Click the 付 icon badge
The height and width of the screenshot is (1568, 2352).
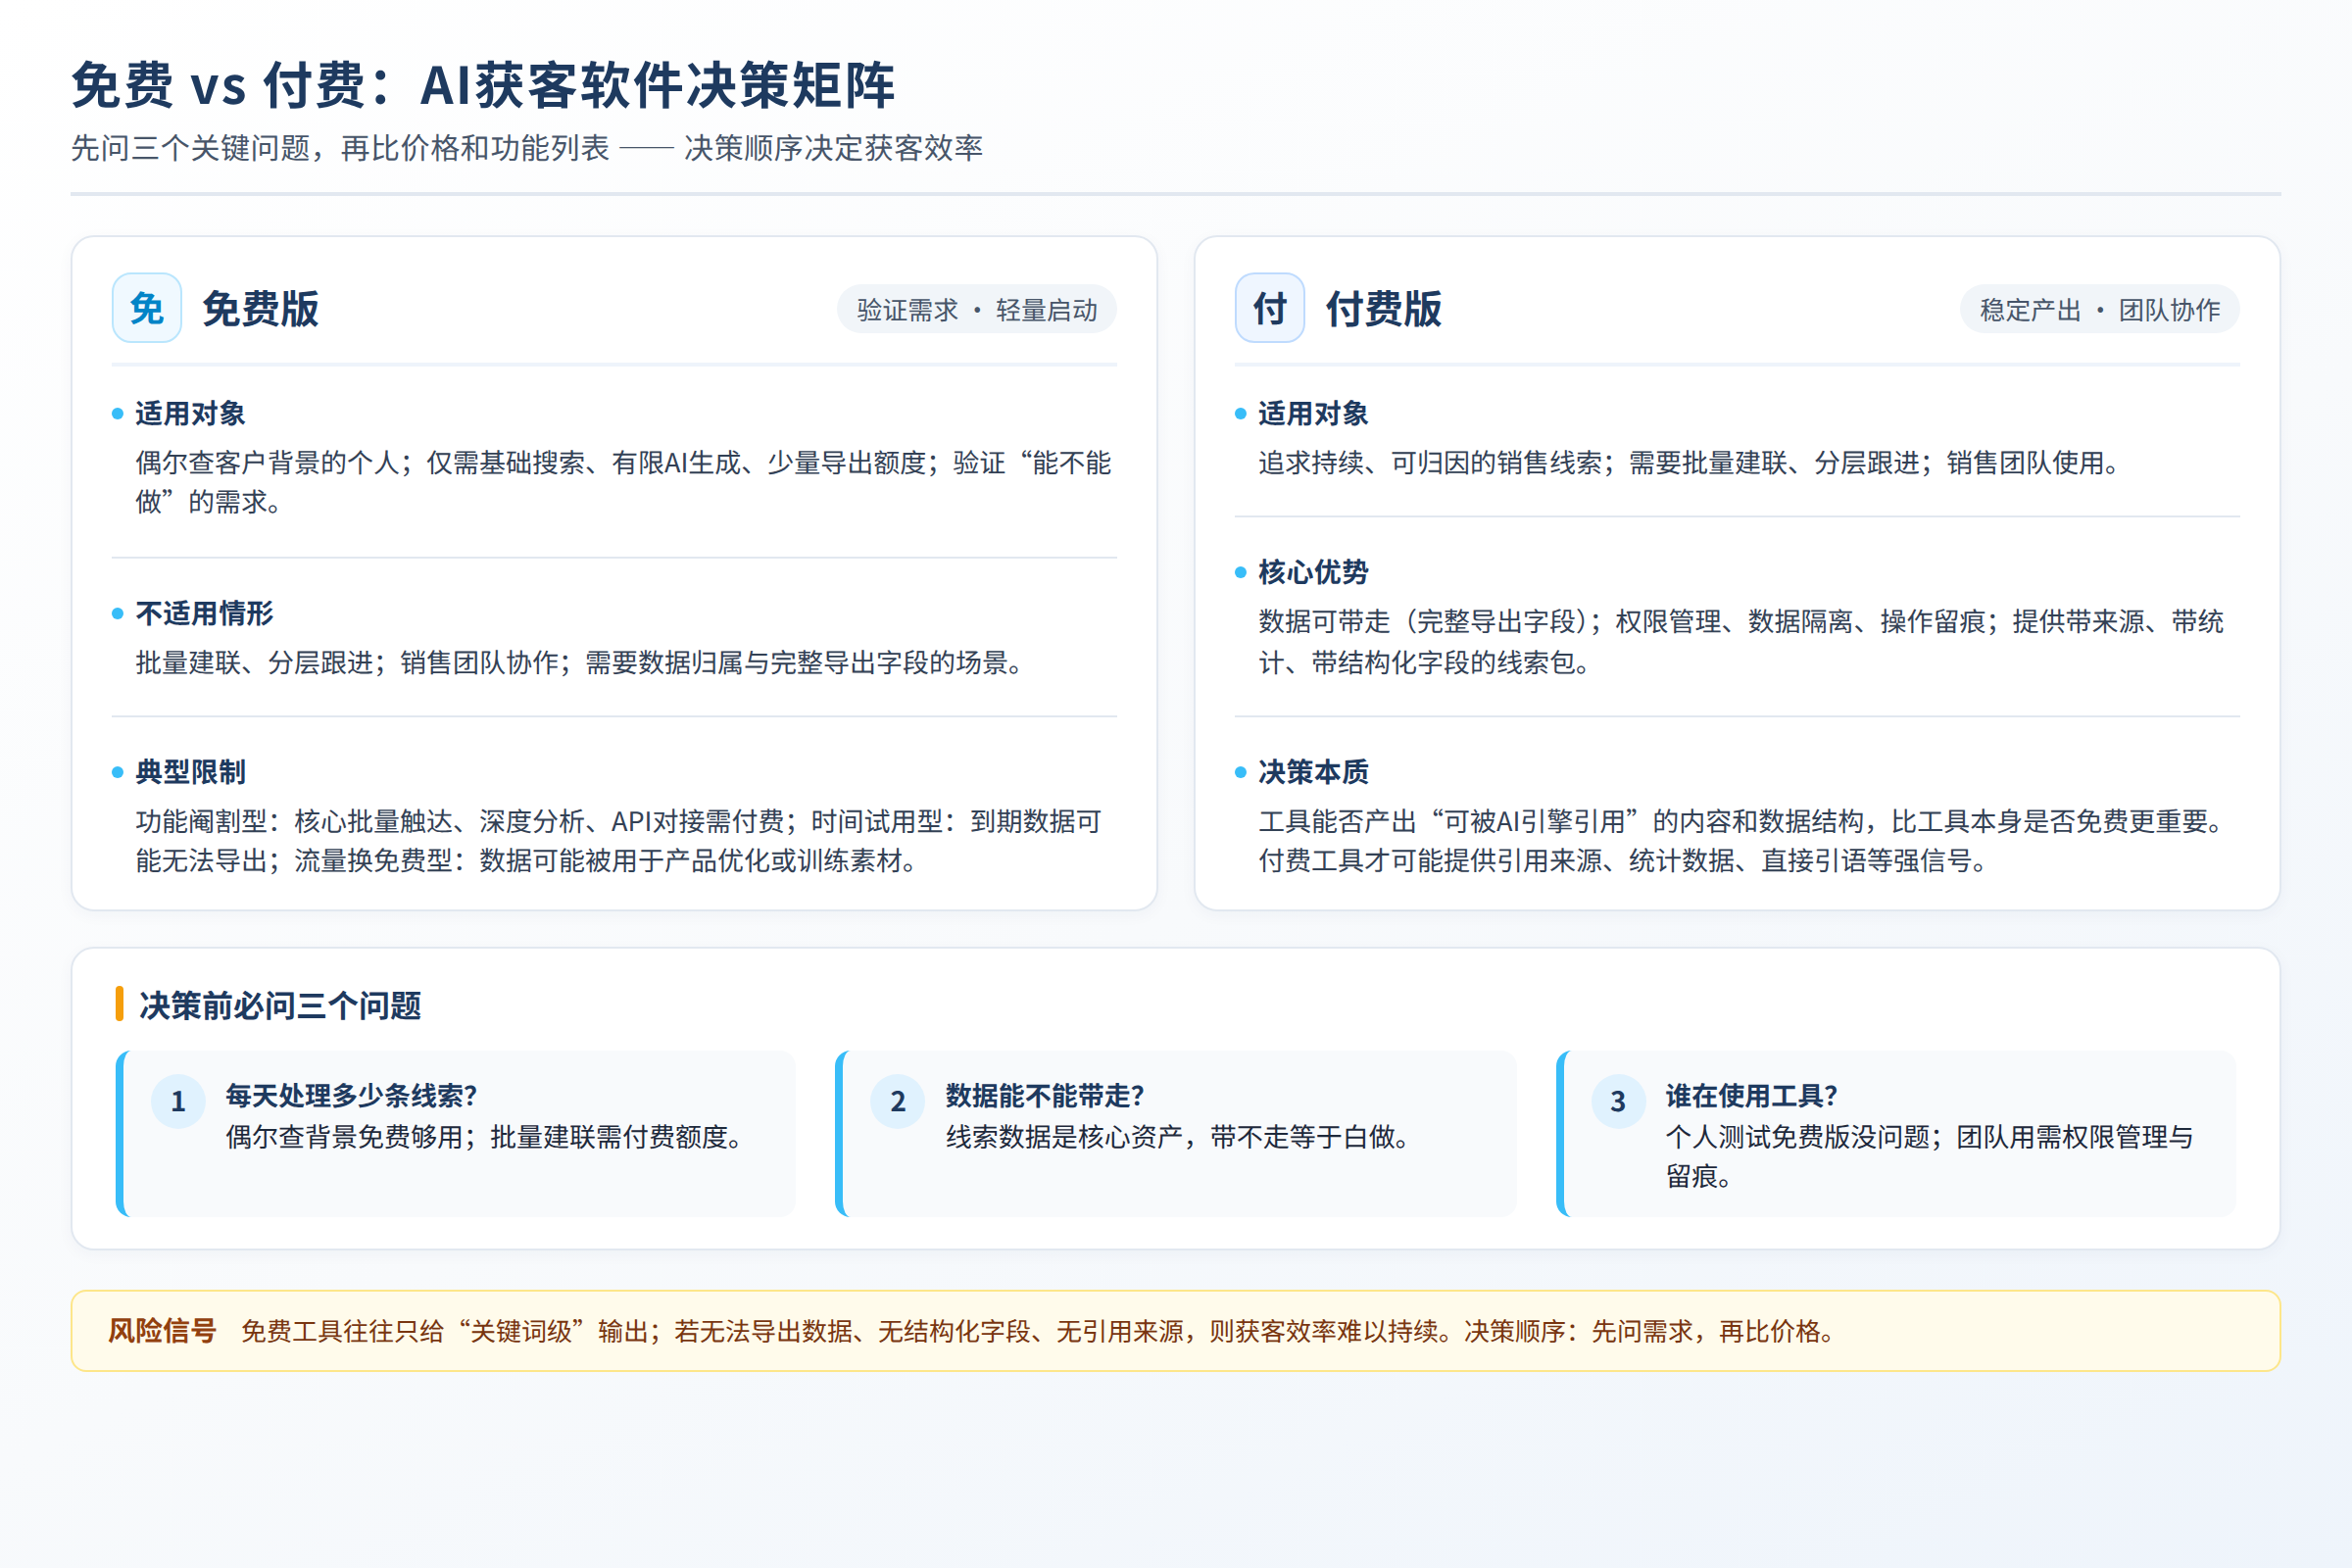[1270, 308]
